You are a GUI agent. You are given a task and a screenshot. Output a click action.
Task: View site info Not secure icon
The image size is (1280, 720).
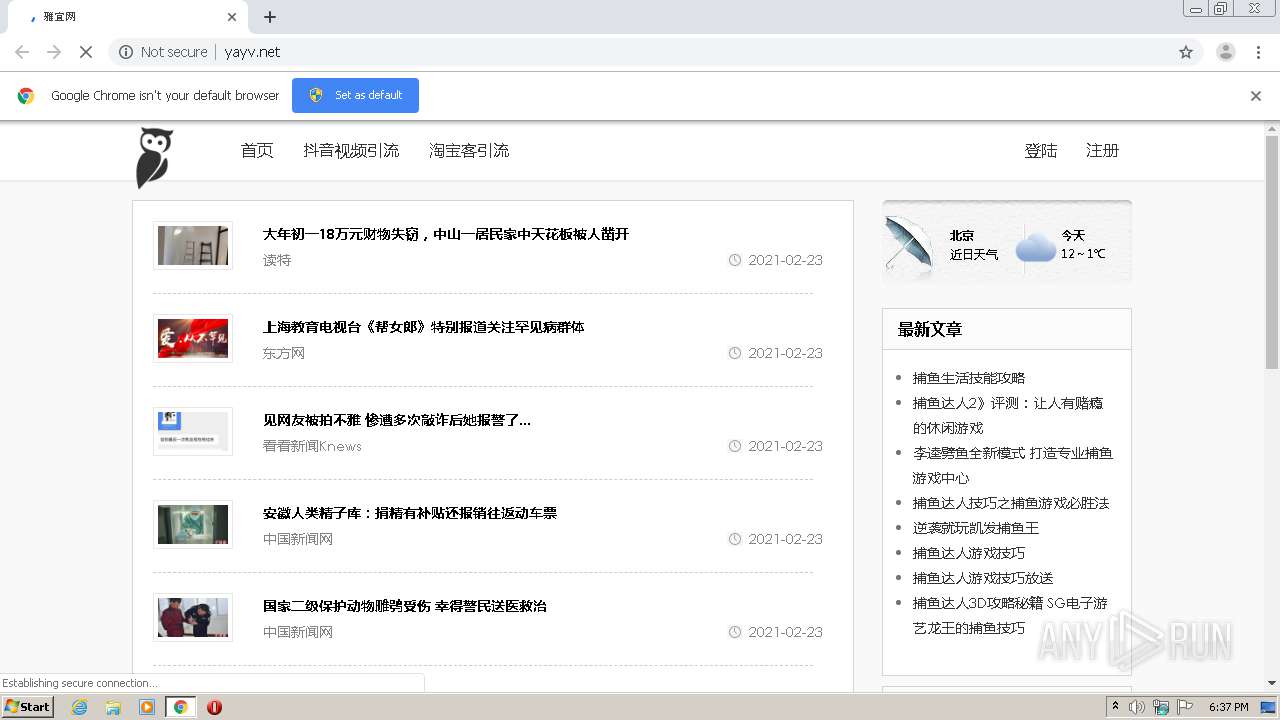pyautogui.click(x=126, y=52)
